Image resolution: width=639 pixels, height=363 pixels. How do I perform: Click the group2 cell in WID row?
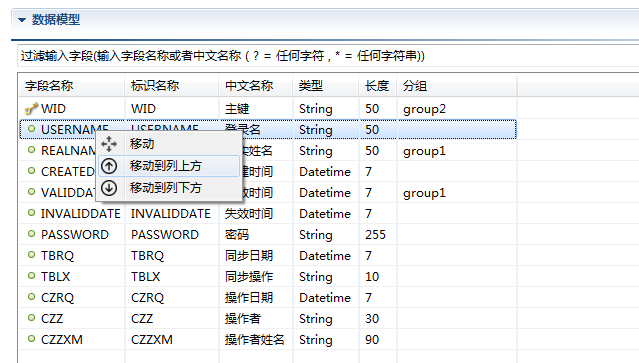point(457,109)
